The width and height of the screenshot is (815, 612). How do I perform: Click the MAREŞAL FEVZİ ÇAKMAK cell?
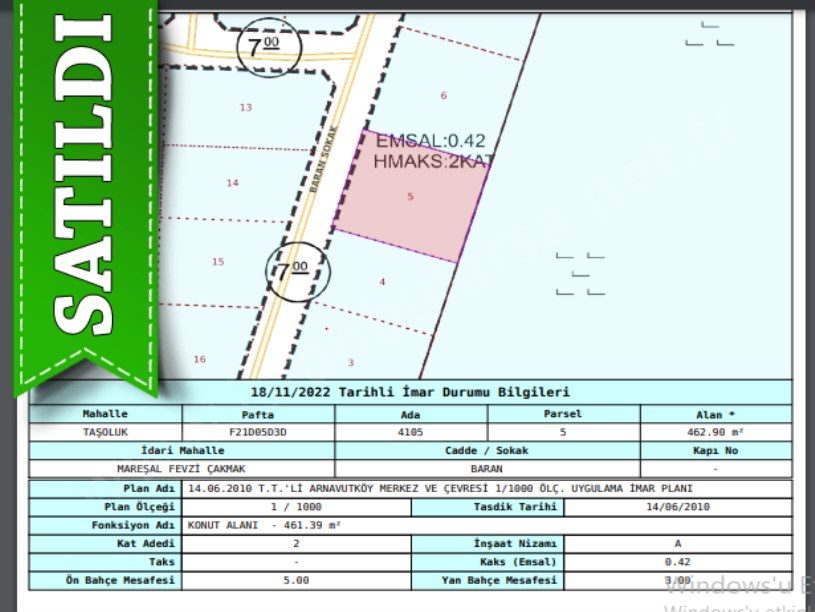(182, 468)
